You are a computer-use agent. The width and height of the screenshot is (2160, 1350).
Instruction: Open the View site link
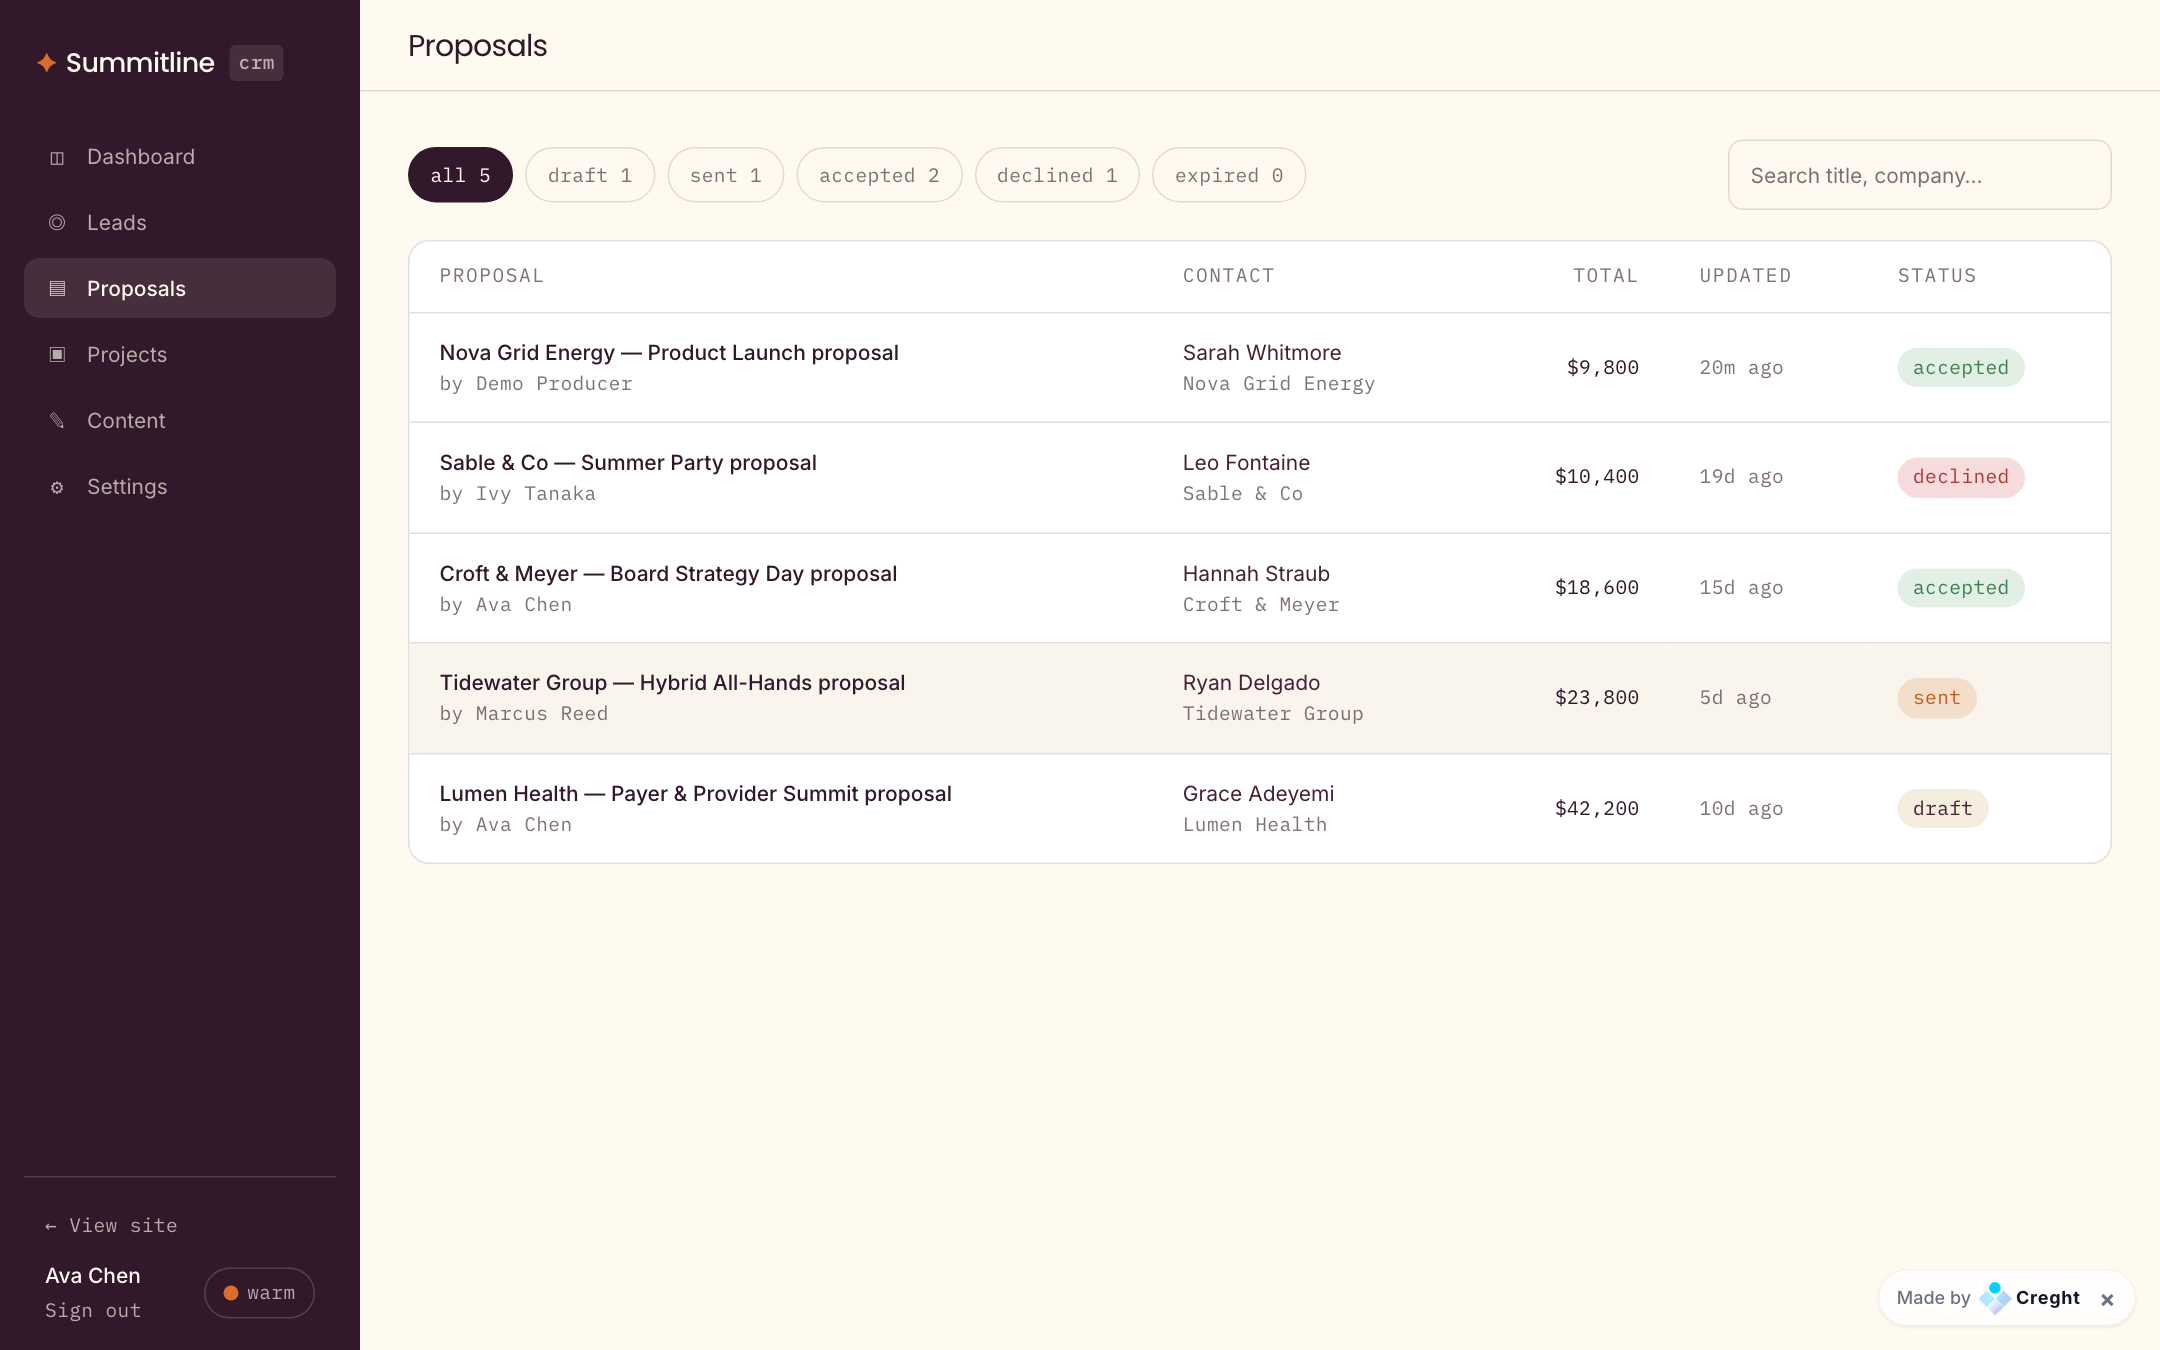[111, 1225]
